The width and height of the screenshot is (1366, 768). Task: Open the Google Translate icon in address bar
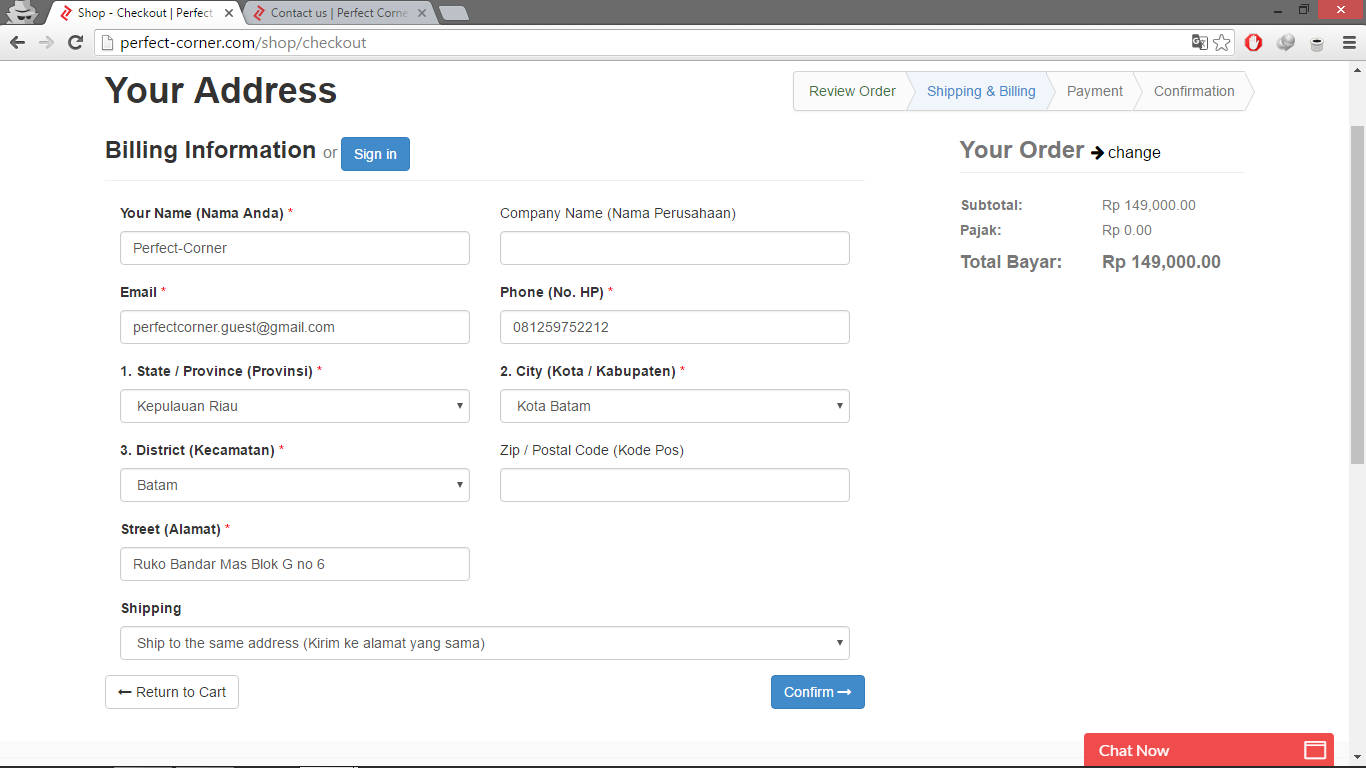click(x=1200, y=42)
